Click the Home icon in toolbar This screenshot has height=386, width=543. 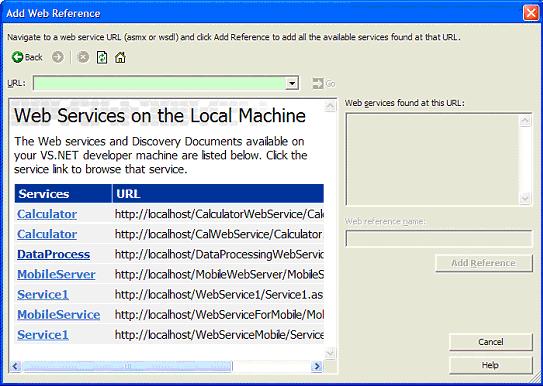[120, 57]
